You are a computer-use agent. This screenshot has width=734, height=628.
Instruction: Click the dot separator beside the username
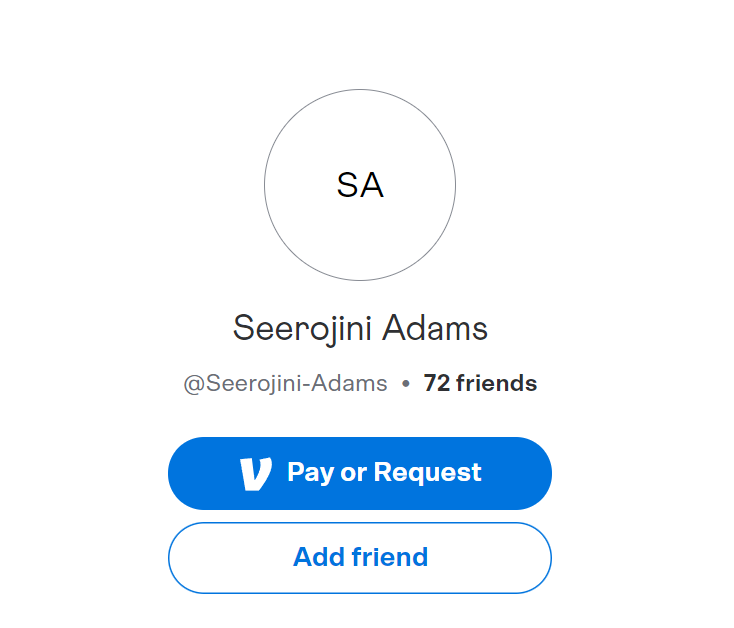(405, 384)
